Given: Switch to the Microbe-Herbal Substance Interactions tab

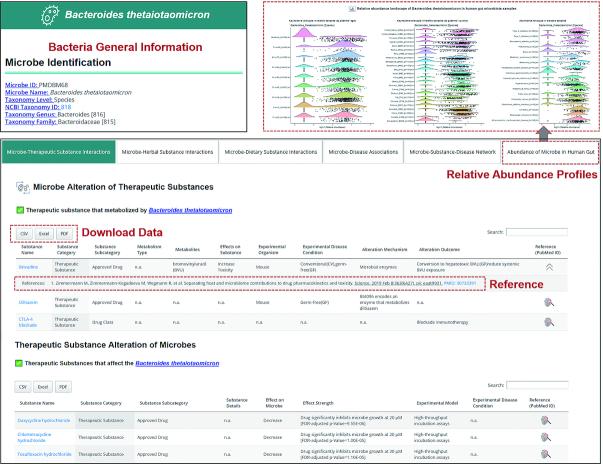Looking at the screenshot, I should (x=167, y=152).
